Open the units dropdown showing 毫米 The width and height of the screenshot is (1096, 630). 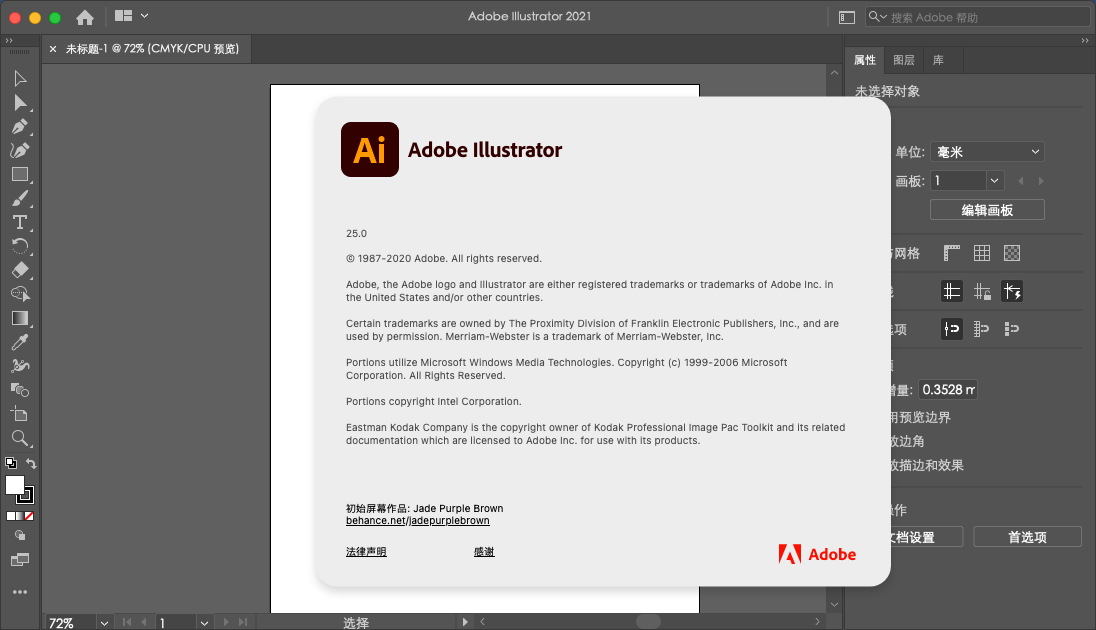[987, 152]
